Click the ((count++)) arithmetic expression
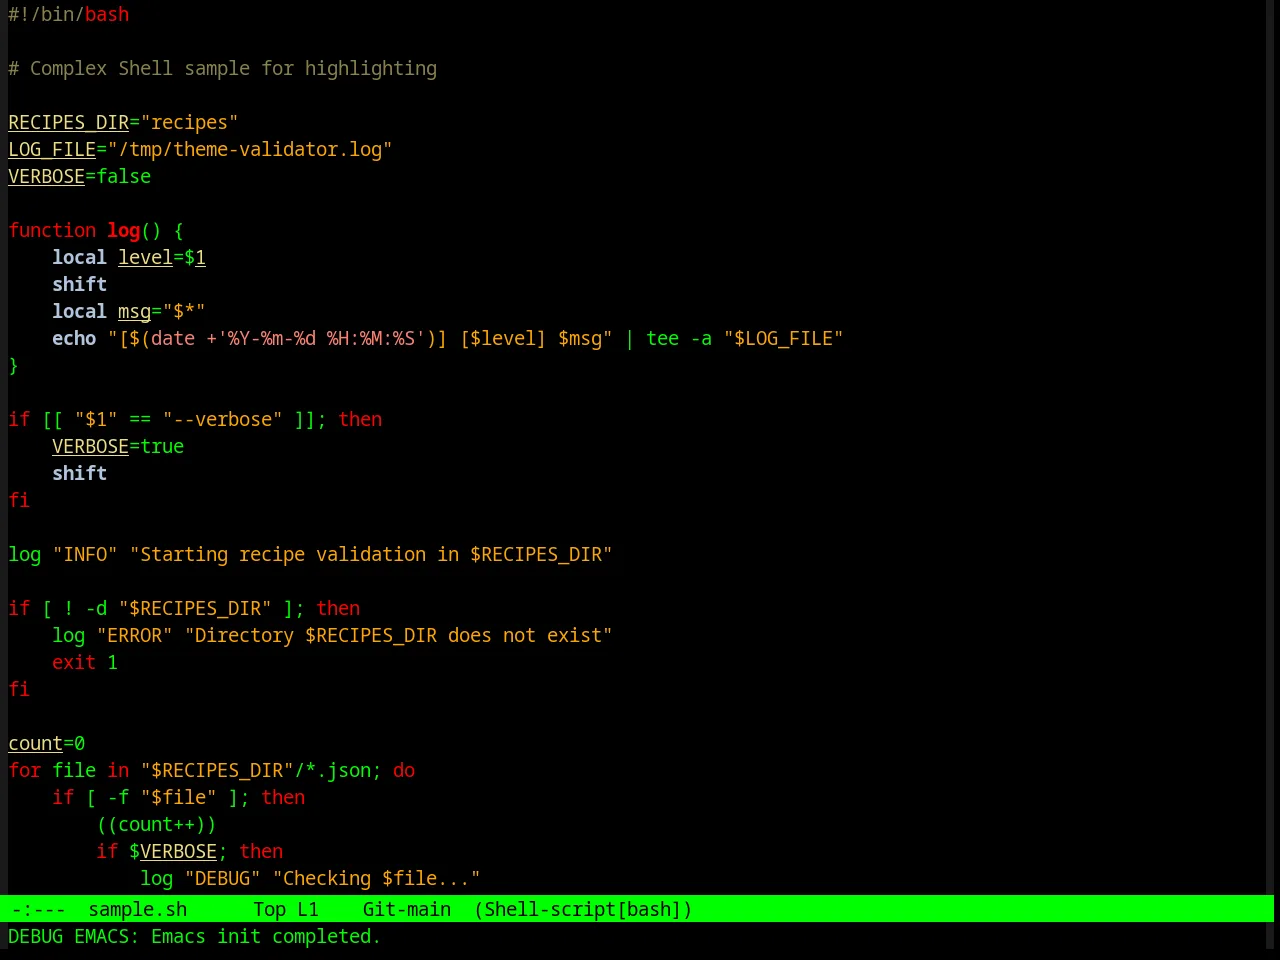The image size is (1280, 960). pyautogui.click(x=156, y=825)
